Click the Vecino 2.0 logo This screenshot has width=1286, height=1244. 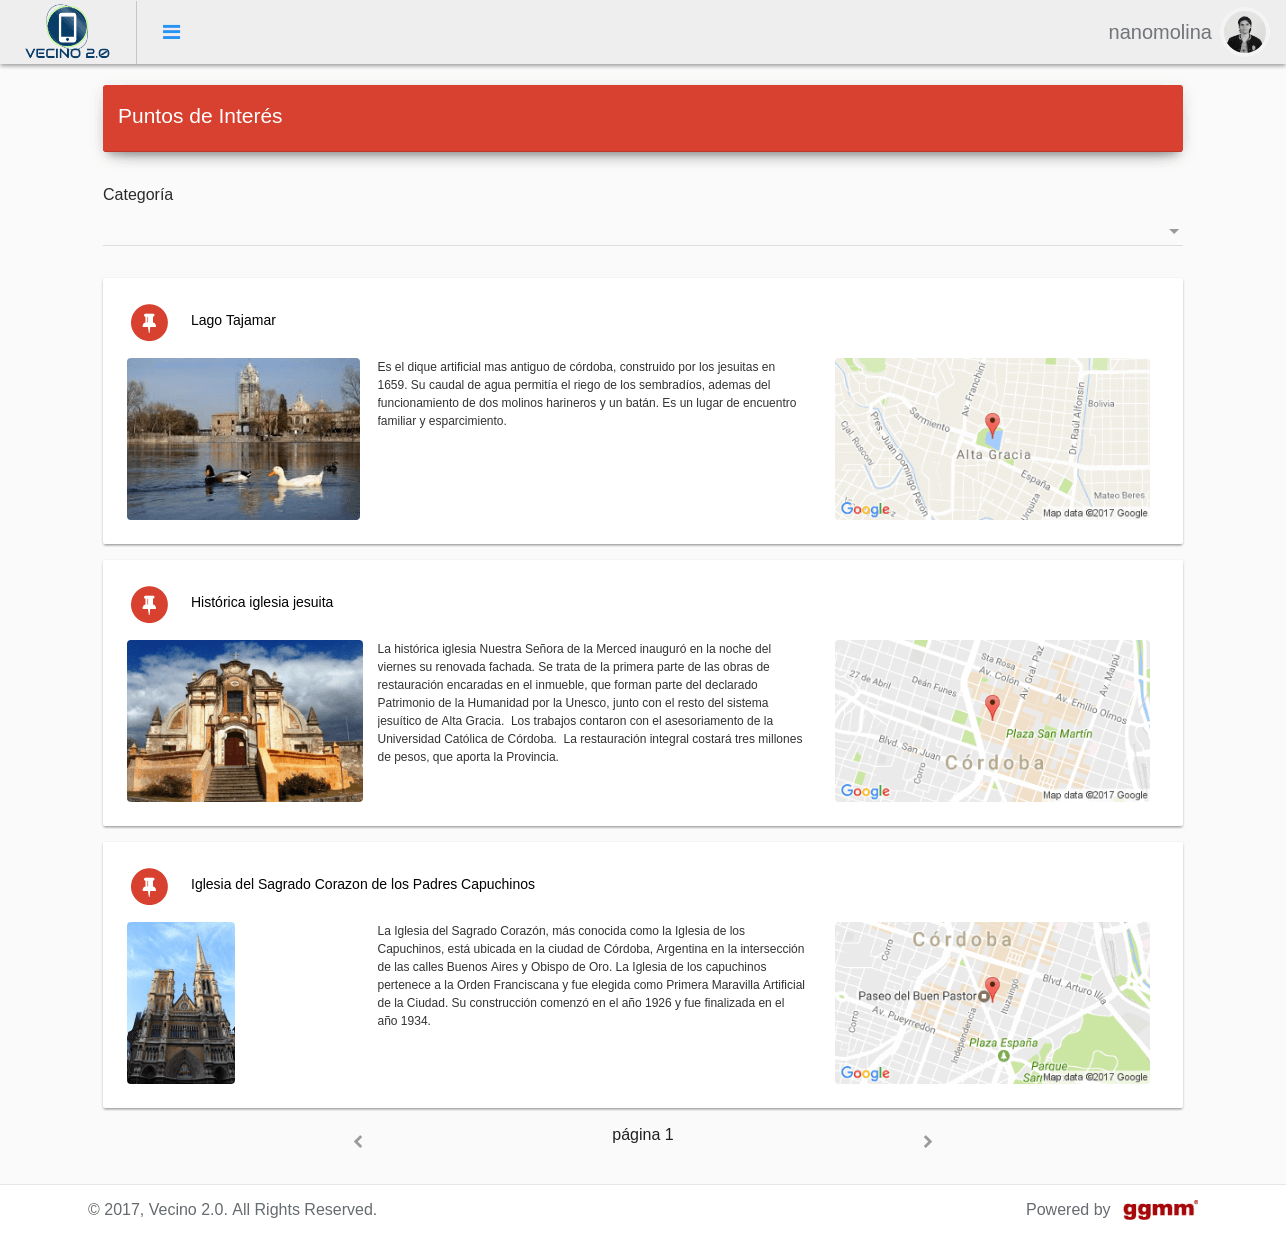coord(67,32)
